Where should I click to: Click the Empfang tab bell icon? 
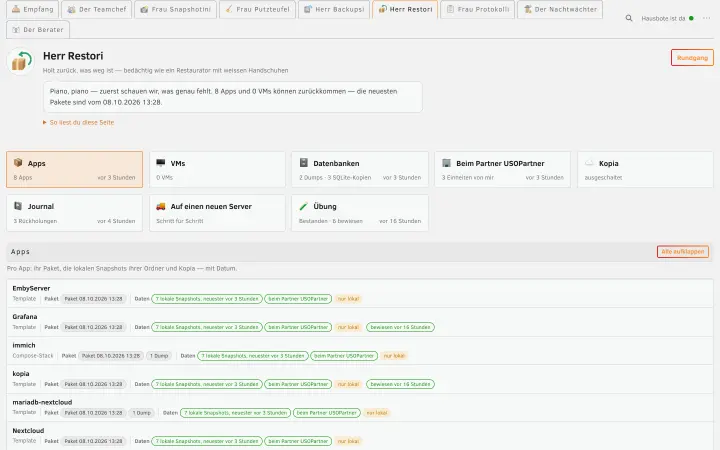16,9
